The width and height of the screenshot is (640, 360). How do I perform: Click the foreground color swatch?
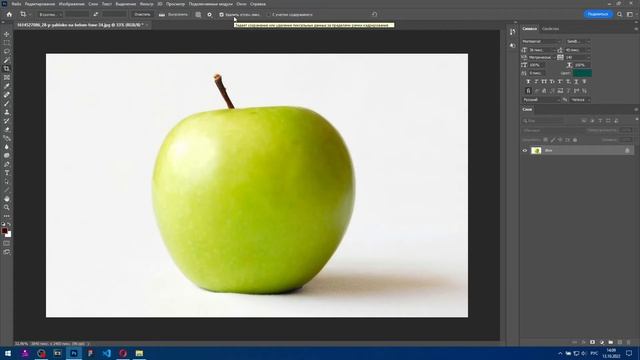pos(4,231)
